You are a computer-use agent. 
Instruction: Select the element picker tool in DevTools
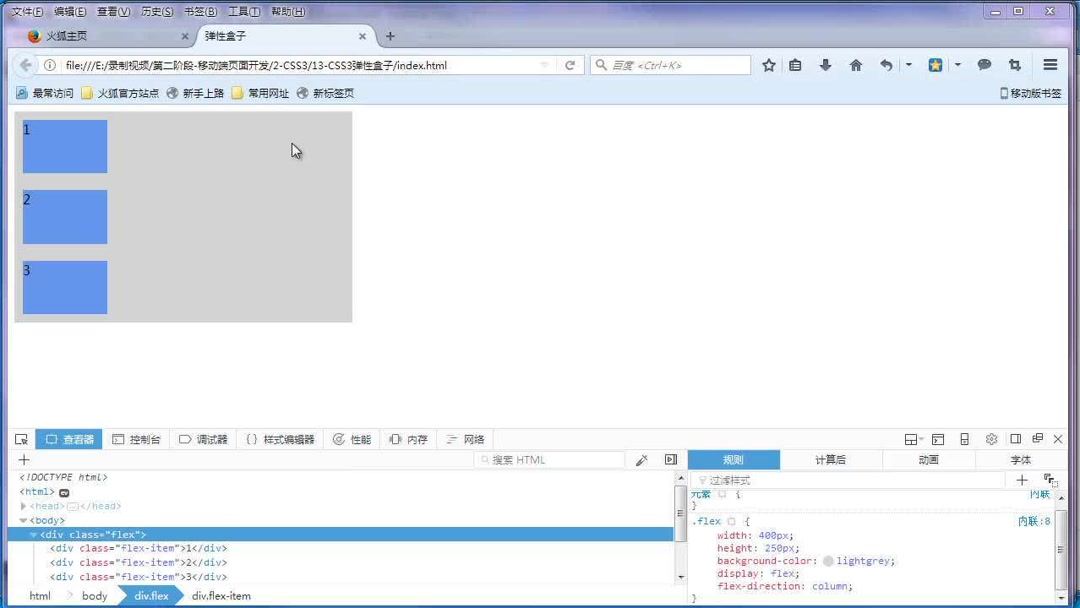(x=22, y=439)
